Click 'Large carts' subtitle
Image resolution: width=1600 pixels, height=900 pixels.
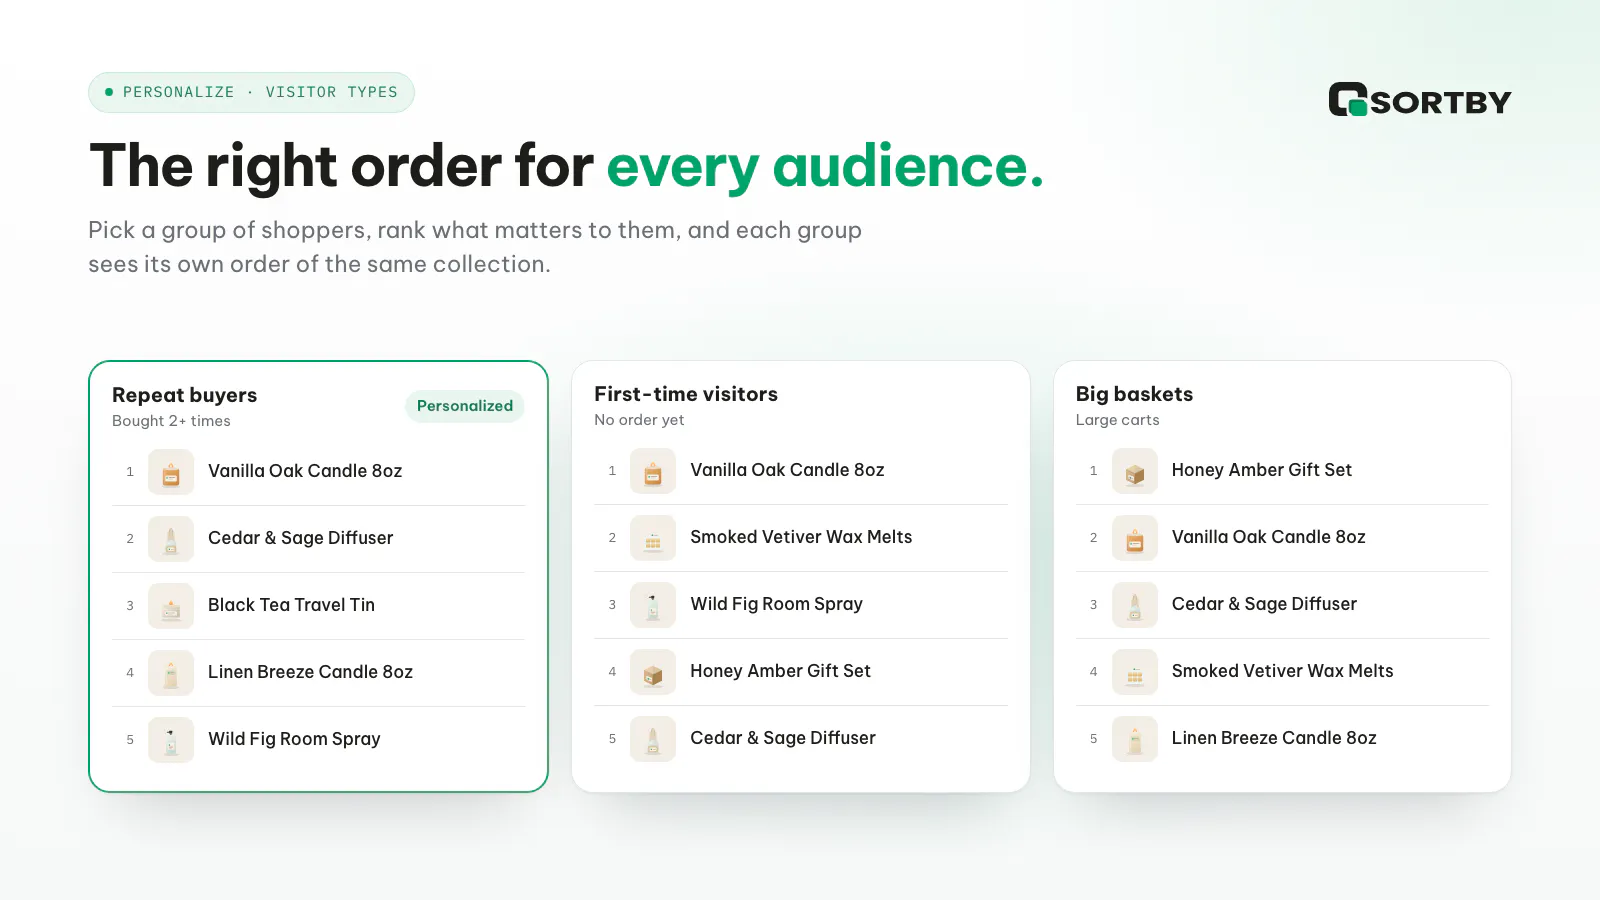(1118, 420)
